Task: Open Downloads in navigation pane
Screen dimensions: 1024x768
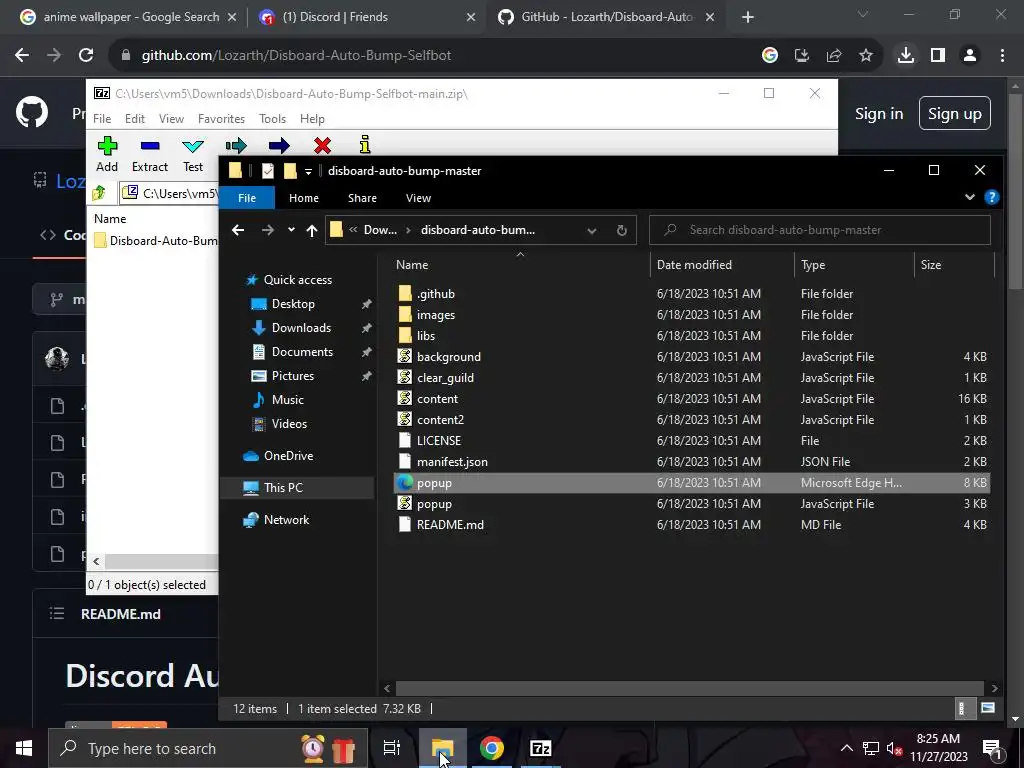Action: [301, 328]
